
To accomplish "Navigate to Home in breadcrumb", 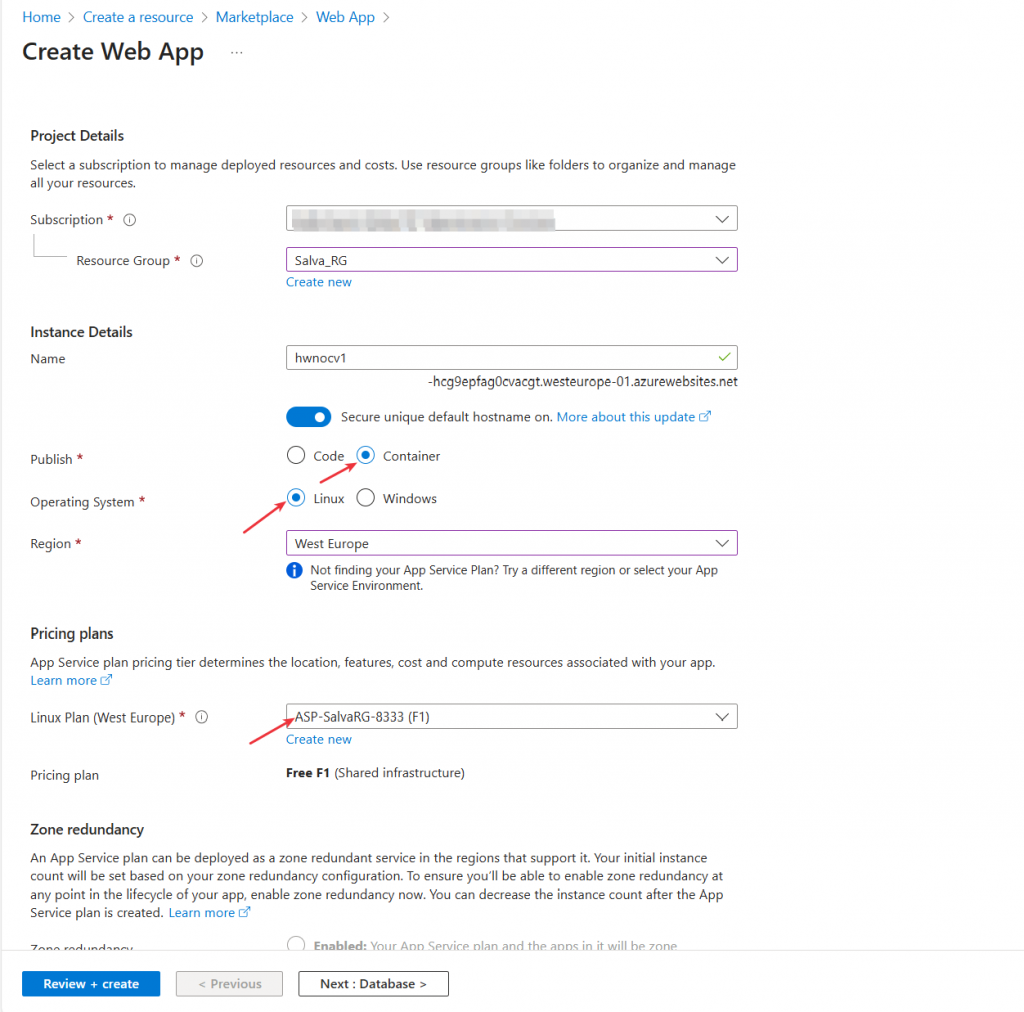I will pyautogui.click(x=41, y=17).
